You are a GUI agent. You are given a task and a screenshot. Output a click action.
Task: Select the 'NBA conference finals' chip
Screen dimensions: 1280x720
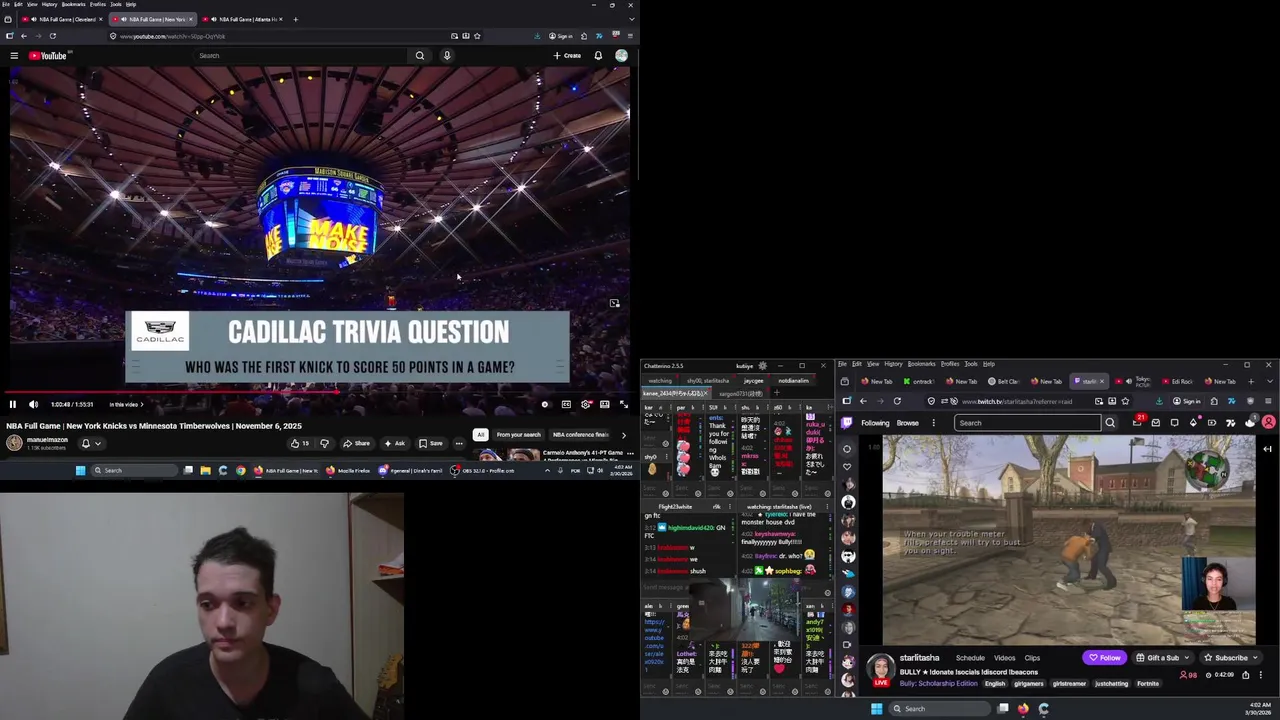[580, 435]
